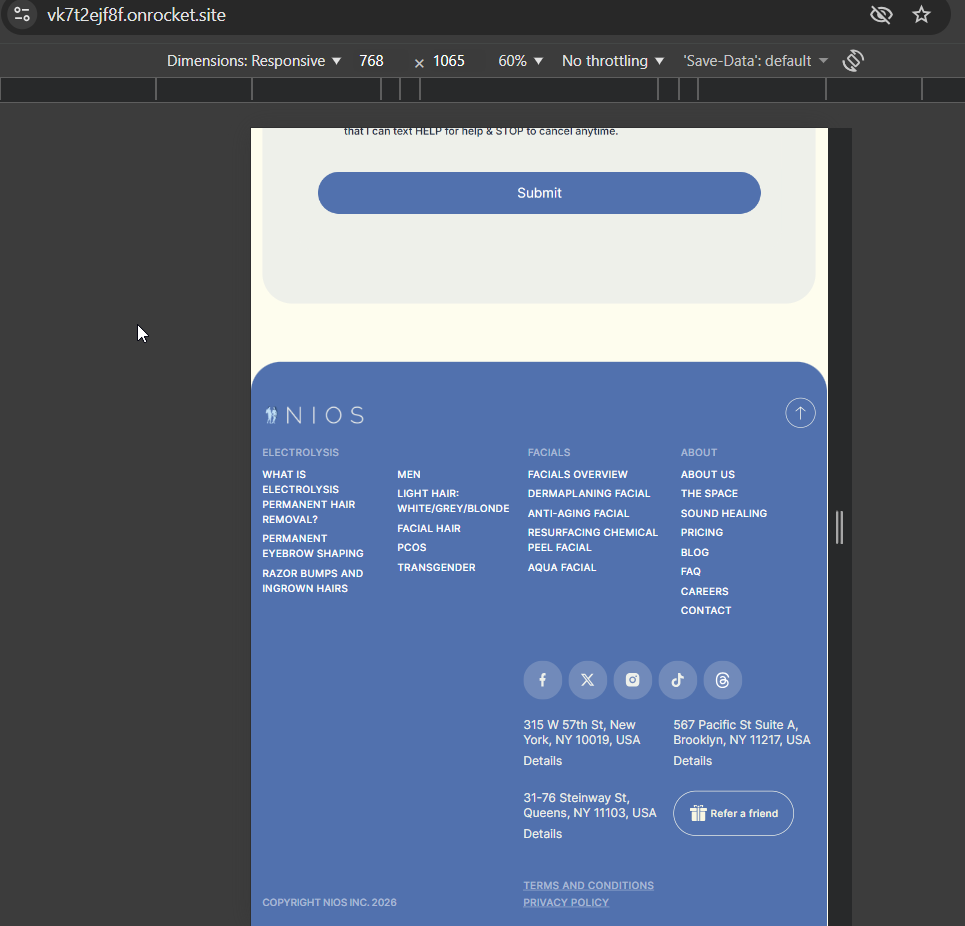This screenshot has height=926, width=965.
Task: Open the Privacy Policy link
Action: tap(566, 903)
